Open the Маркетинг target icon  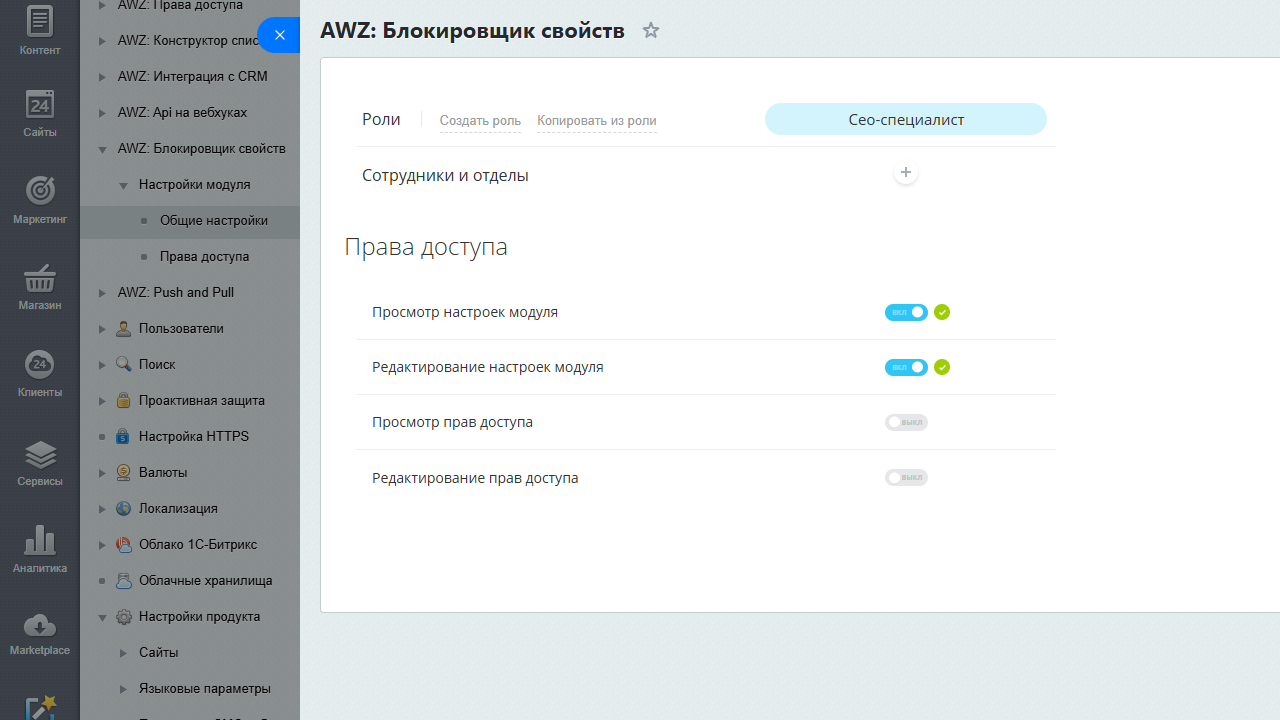click(40, 190)
